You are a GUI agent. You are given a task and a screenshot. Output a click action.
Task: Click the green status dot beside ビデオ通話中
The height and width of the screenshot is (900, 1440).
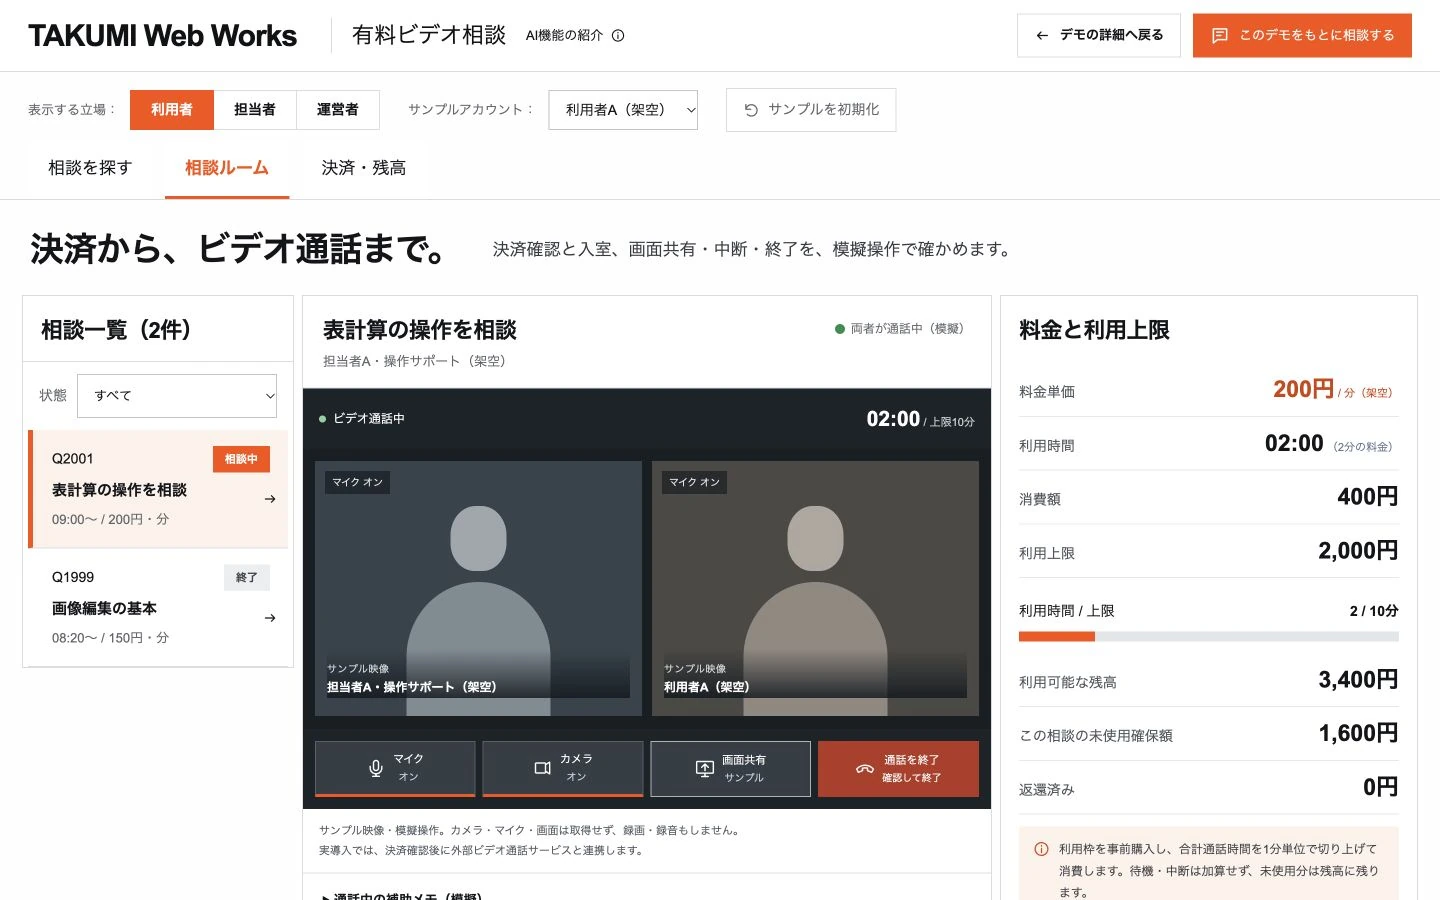322,419
